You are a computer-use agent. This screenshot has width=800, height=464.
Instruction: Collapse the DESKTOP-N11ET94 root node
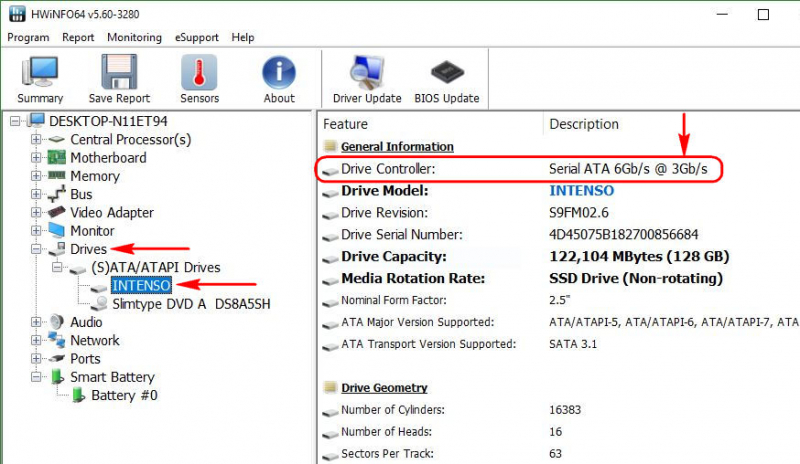[x=15, y=121]
